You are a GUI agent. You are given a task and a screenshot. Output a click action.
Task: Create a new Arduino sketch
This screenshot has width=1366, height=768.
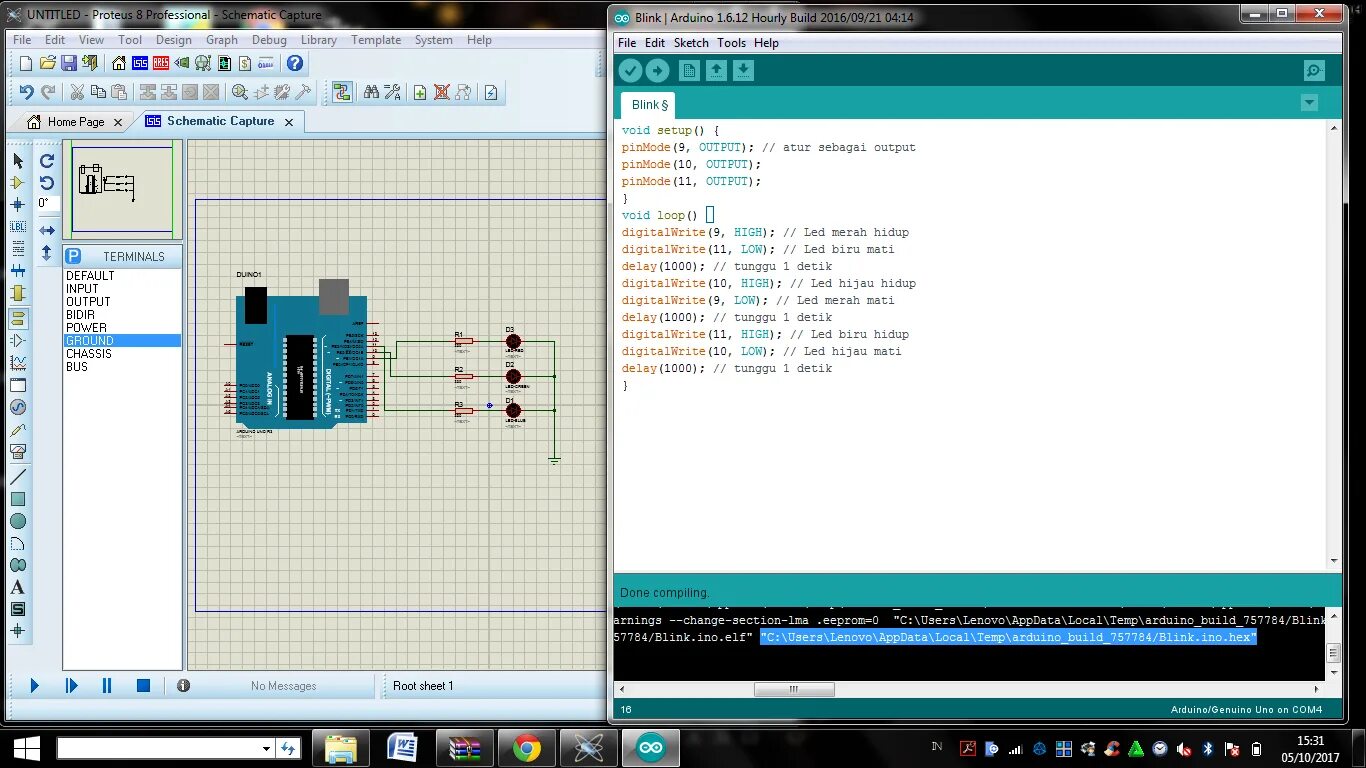(x=689, y=70)
